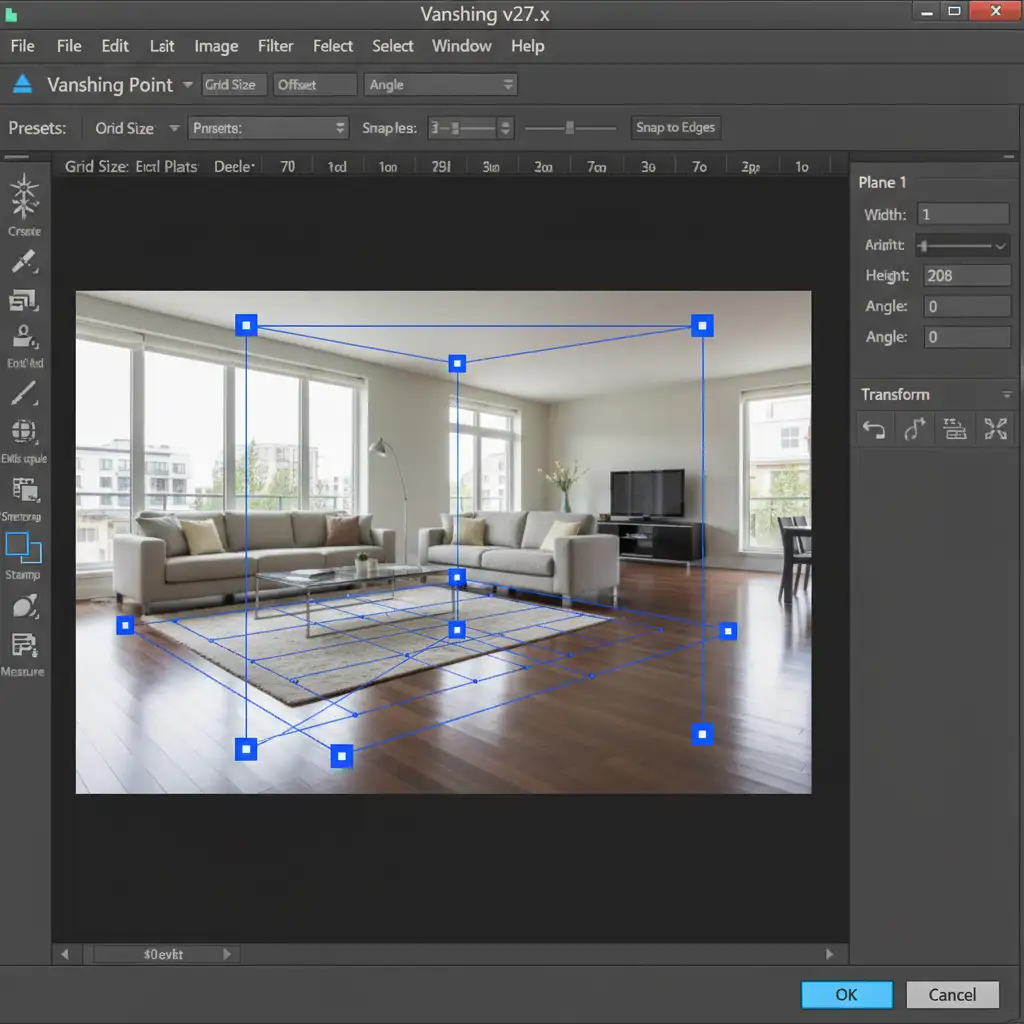Open the Window menu
This screenshot has height=1024, width=1024.
461,46
